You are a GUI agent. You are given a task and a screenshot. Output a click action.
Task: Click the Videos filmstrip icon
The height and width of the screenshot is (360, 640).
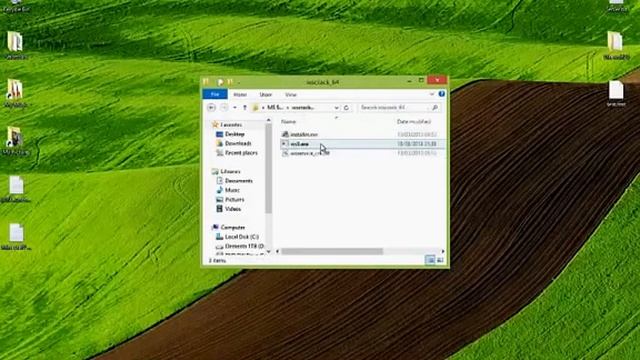pyautogui.click(x=220, y=209)
